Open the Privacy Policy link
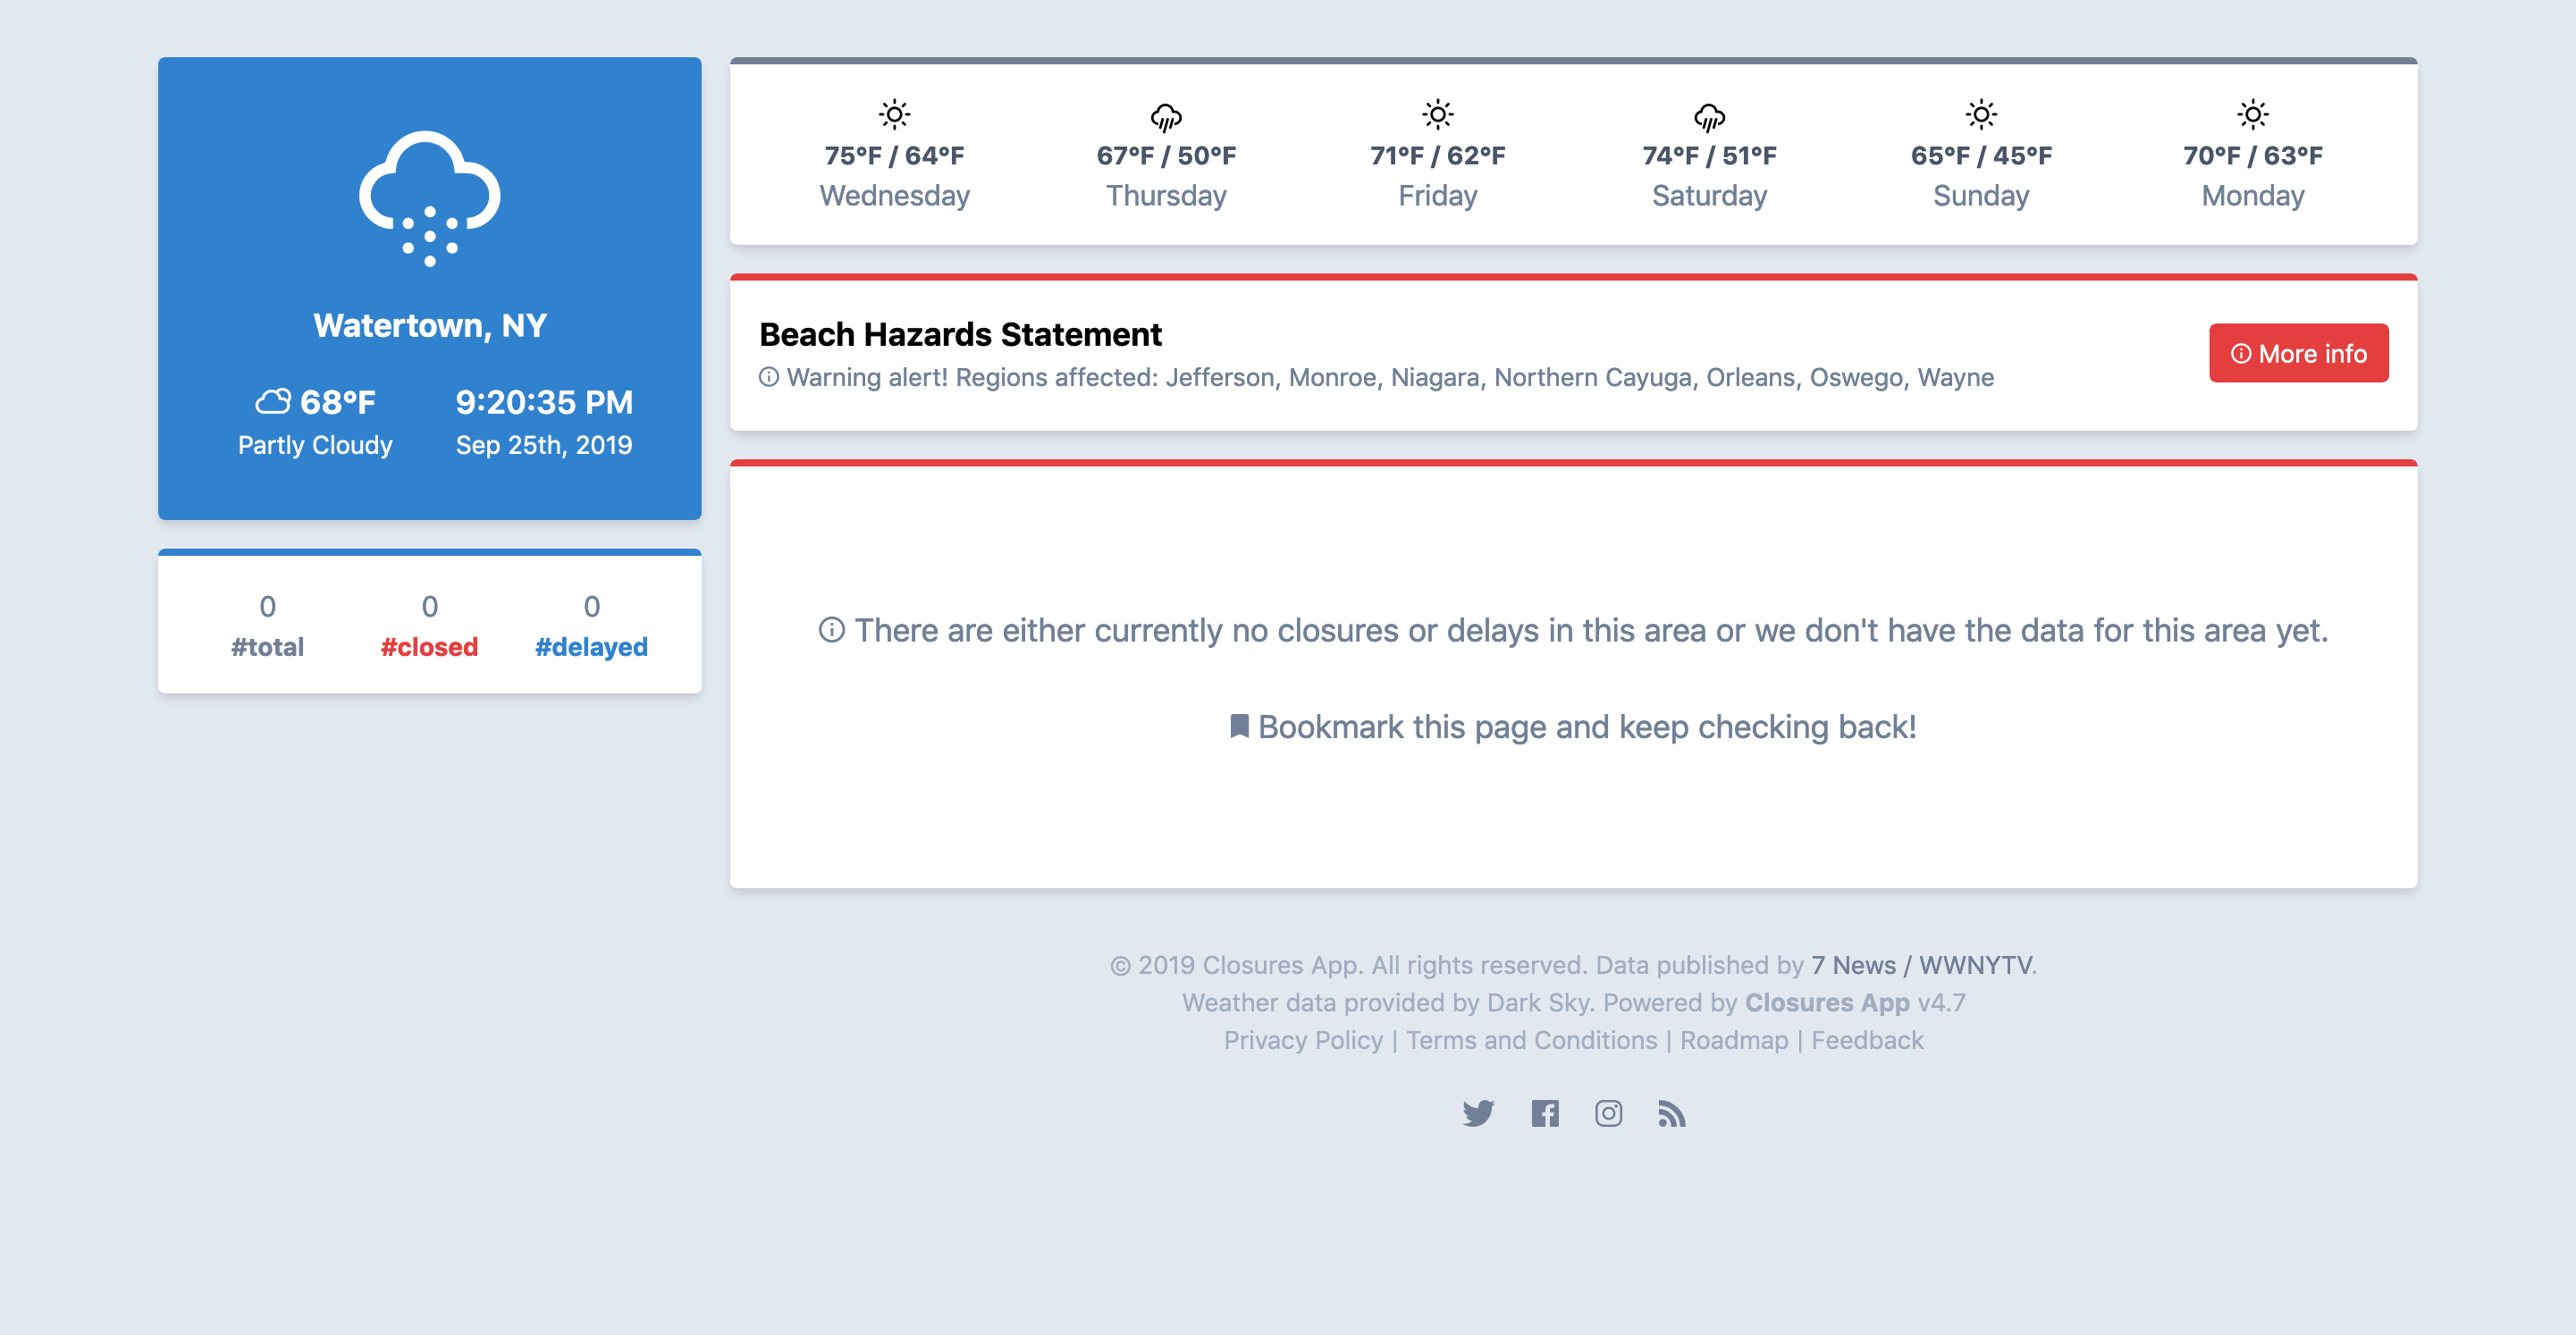 click(1303, 1040)
